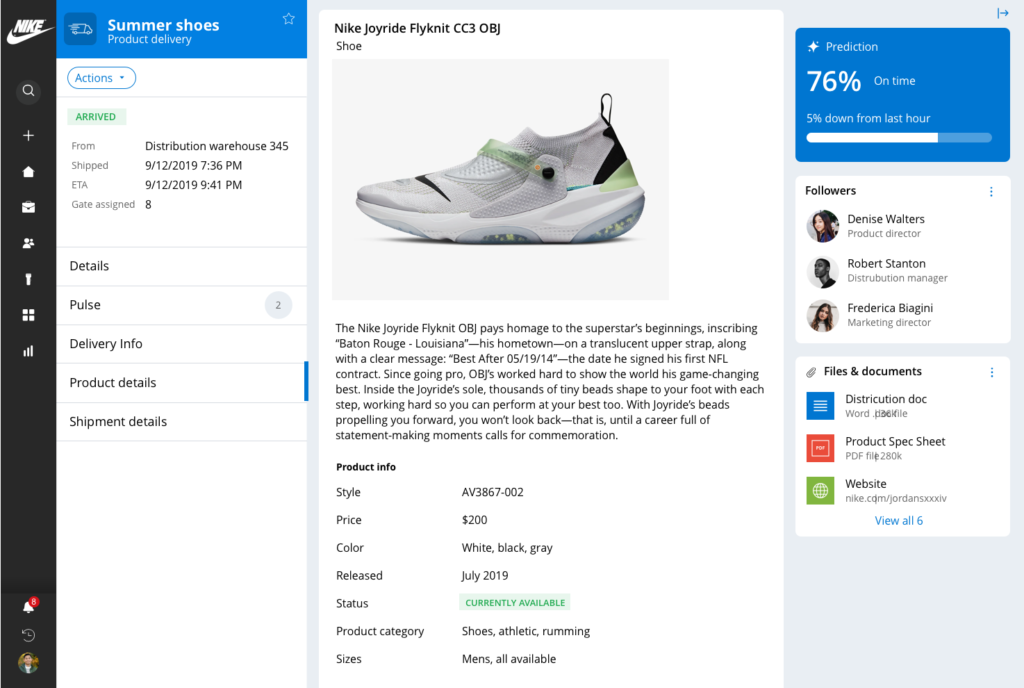The width and height of the screenshot is (1024, 688).
Task: Go to Home via the house icon
Action: pos(28,172)
